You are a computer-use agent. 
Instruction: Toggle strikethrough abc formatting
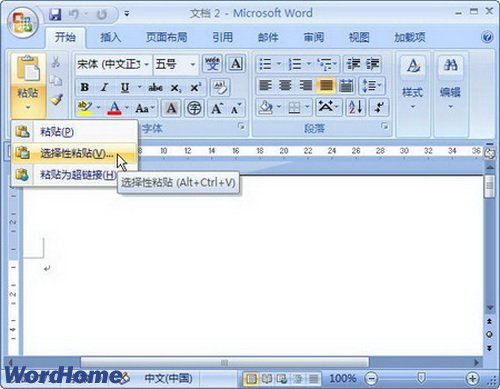point(155,87)
